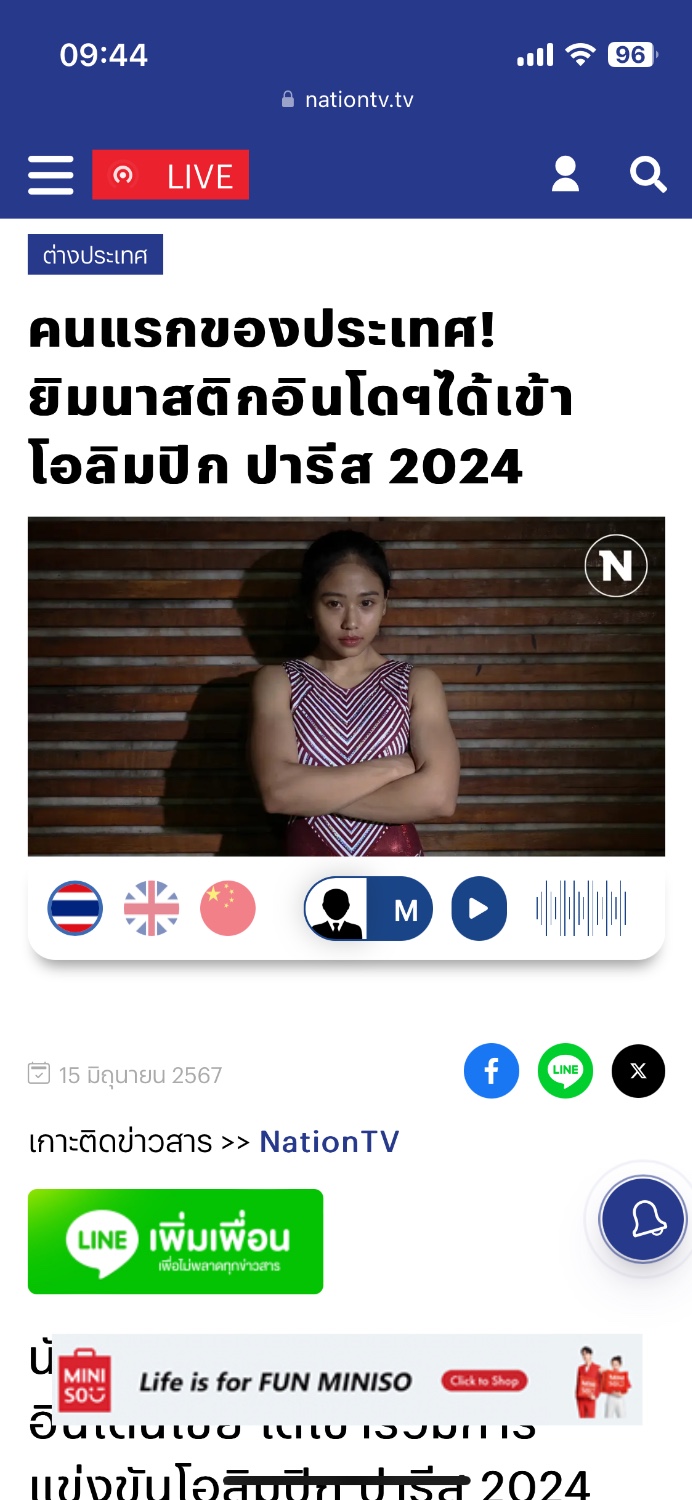The width and height of the screenshot is (692, 1500).
Task: Open the user profile icon
Action: (x=566, y=174)
